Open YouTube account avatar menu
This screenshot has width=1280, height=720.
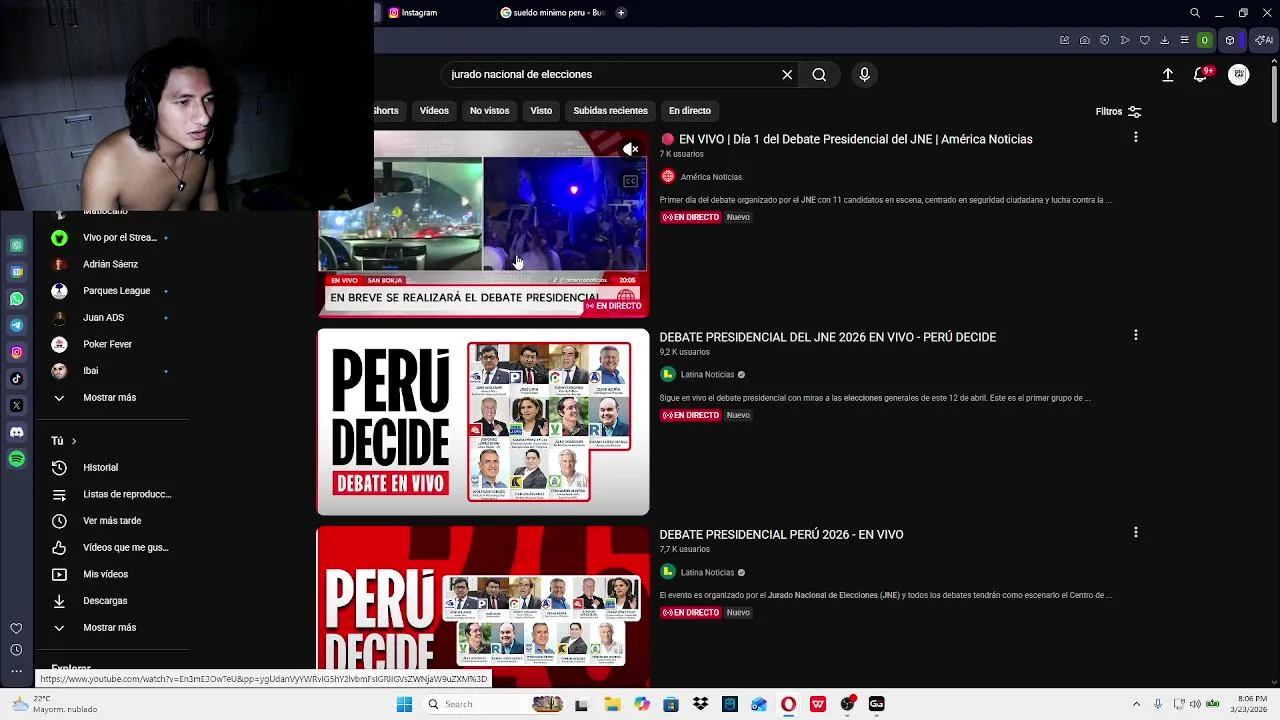click(1239, 74)
